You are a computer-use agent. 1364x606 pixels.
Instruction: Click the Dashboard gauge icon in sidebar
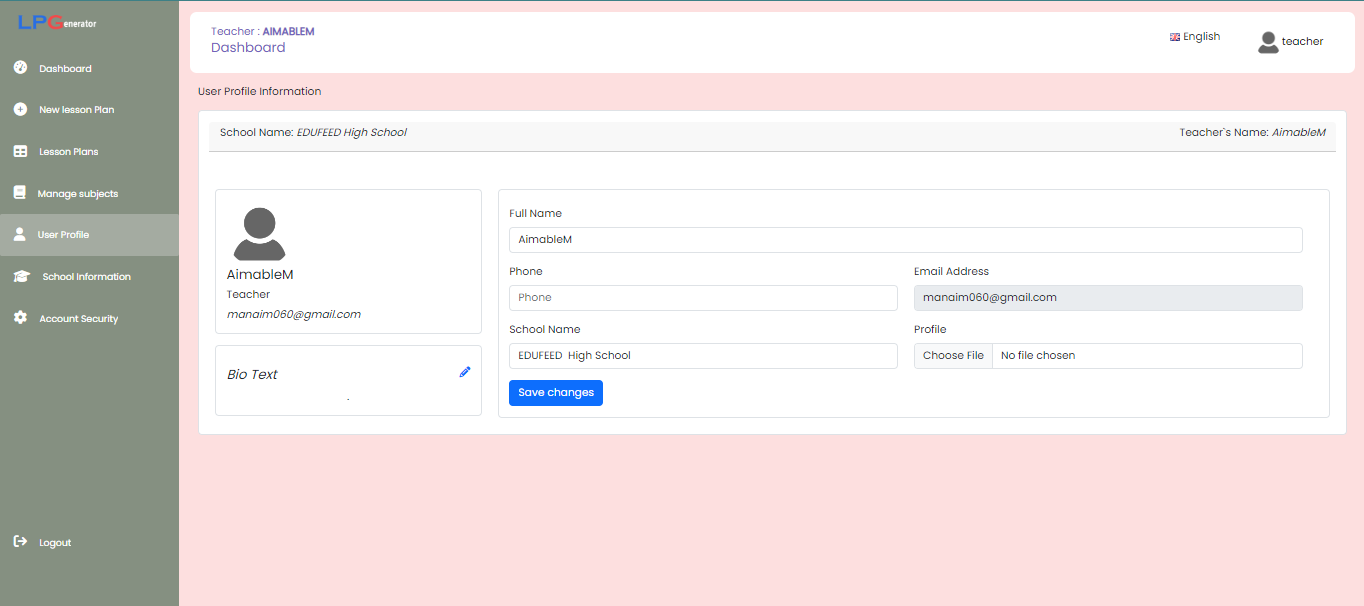[20, 68]
